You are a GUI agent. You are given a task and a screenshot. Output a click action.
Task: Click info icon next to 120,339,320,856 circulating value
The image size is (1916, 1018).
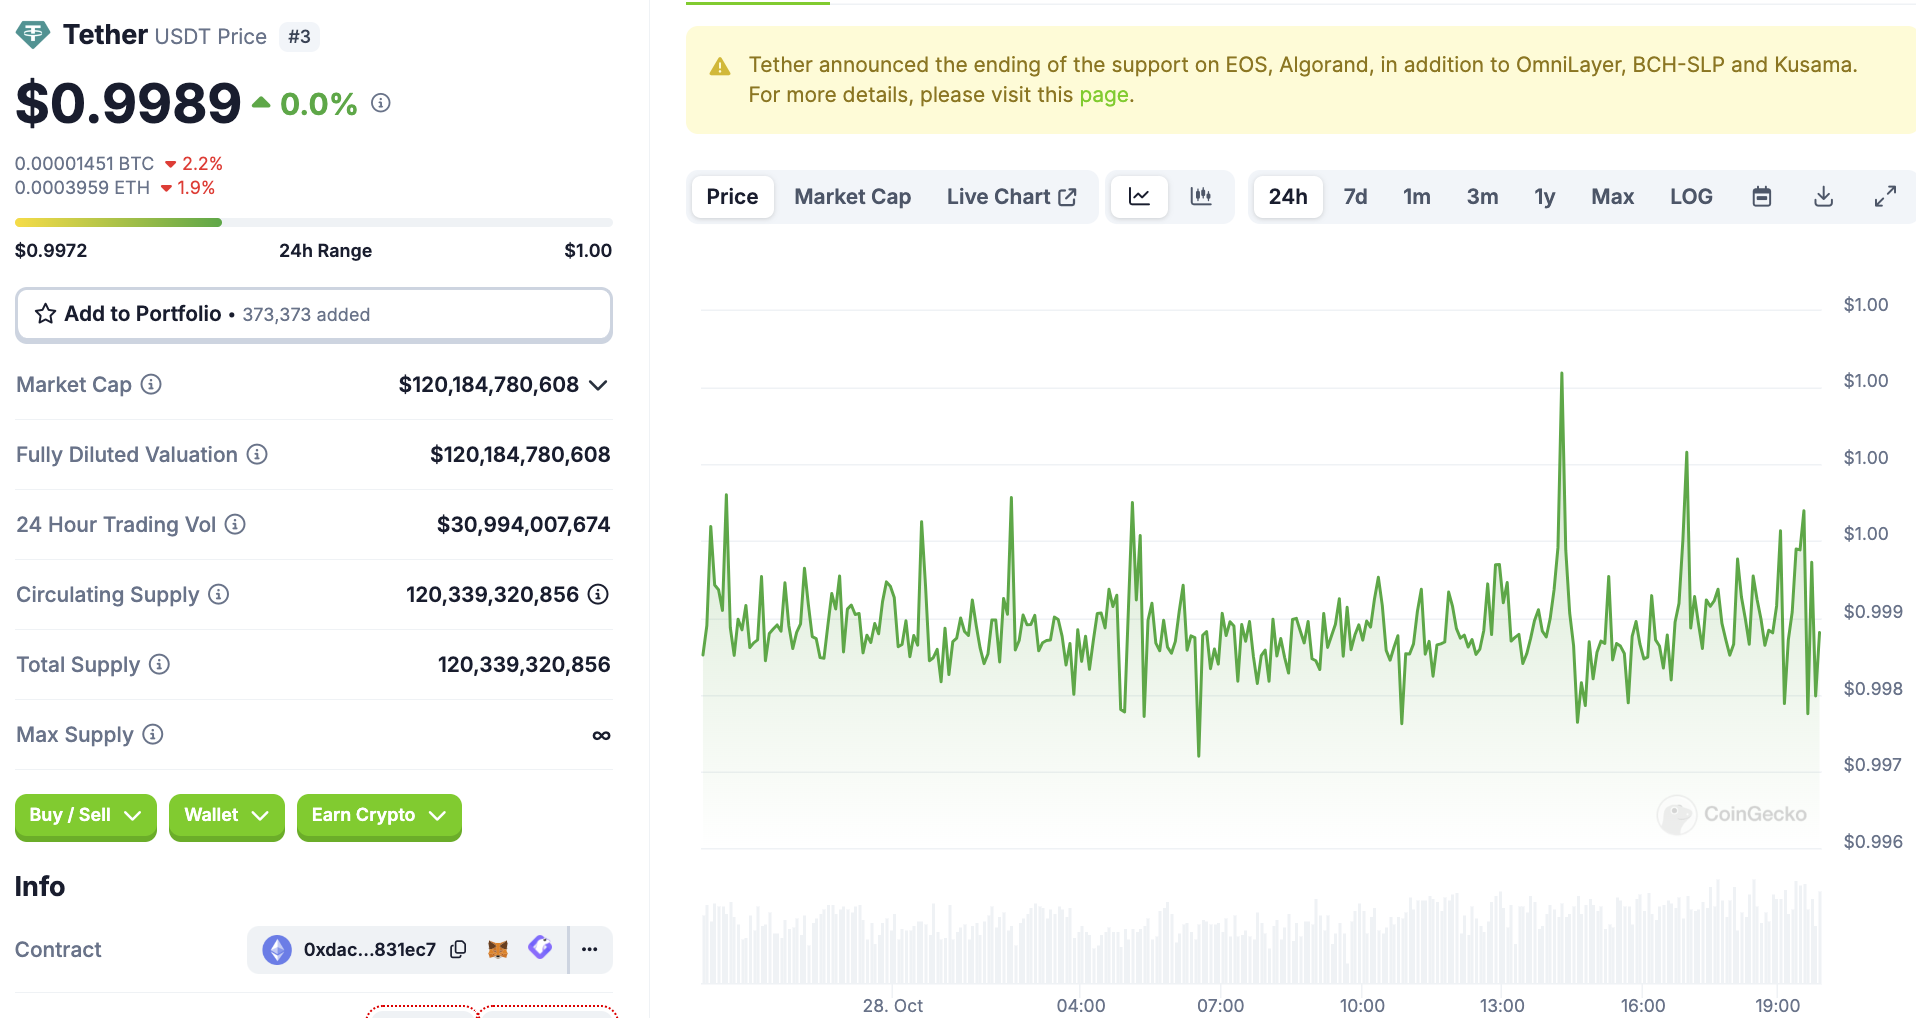click(x=598, y=594)
